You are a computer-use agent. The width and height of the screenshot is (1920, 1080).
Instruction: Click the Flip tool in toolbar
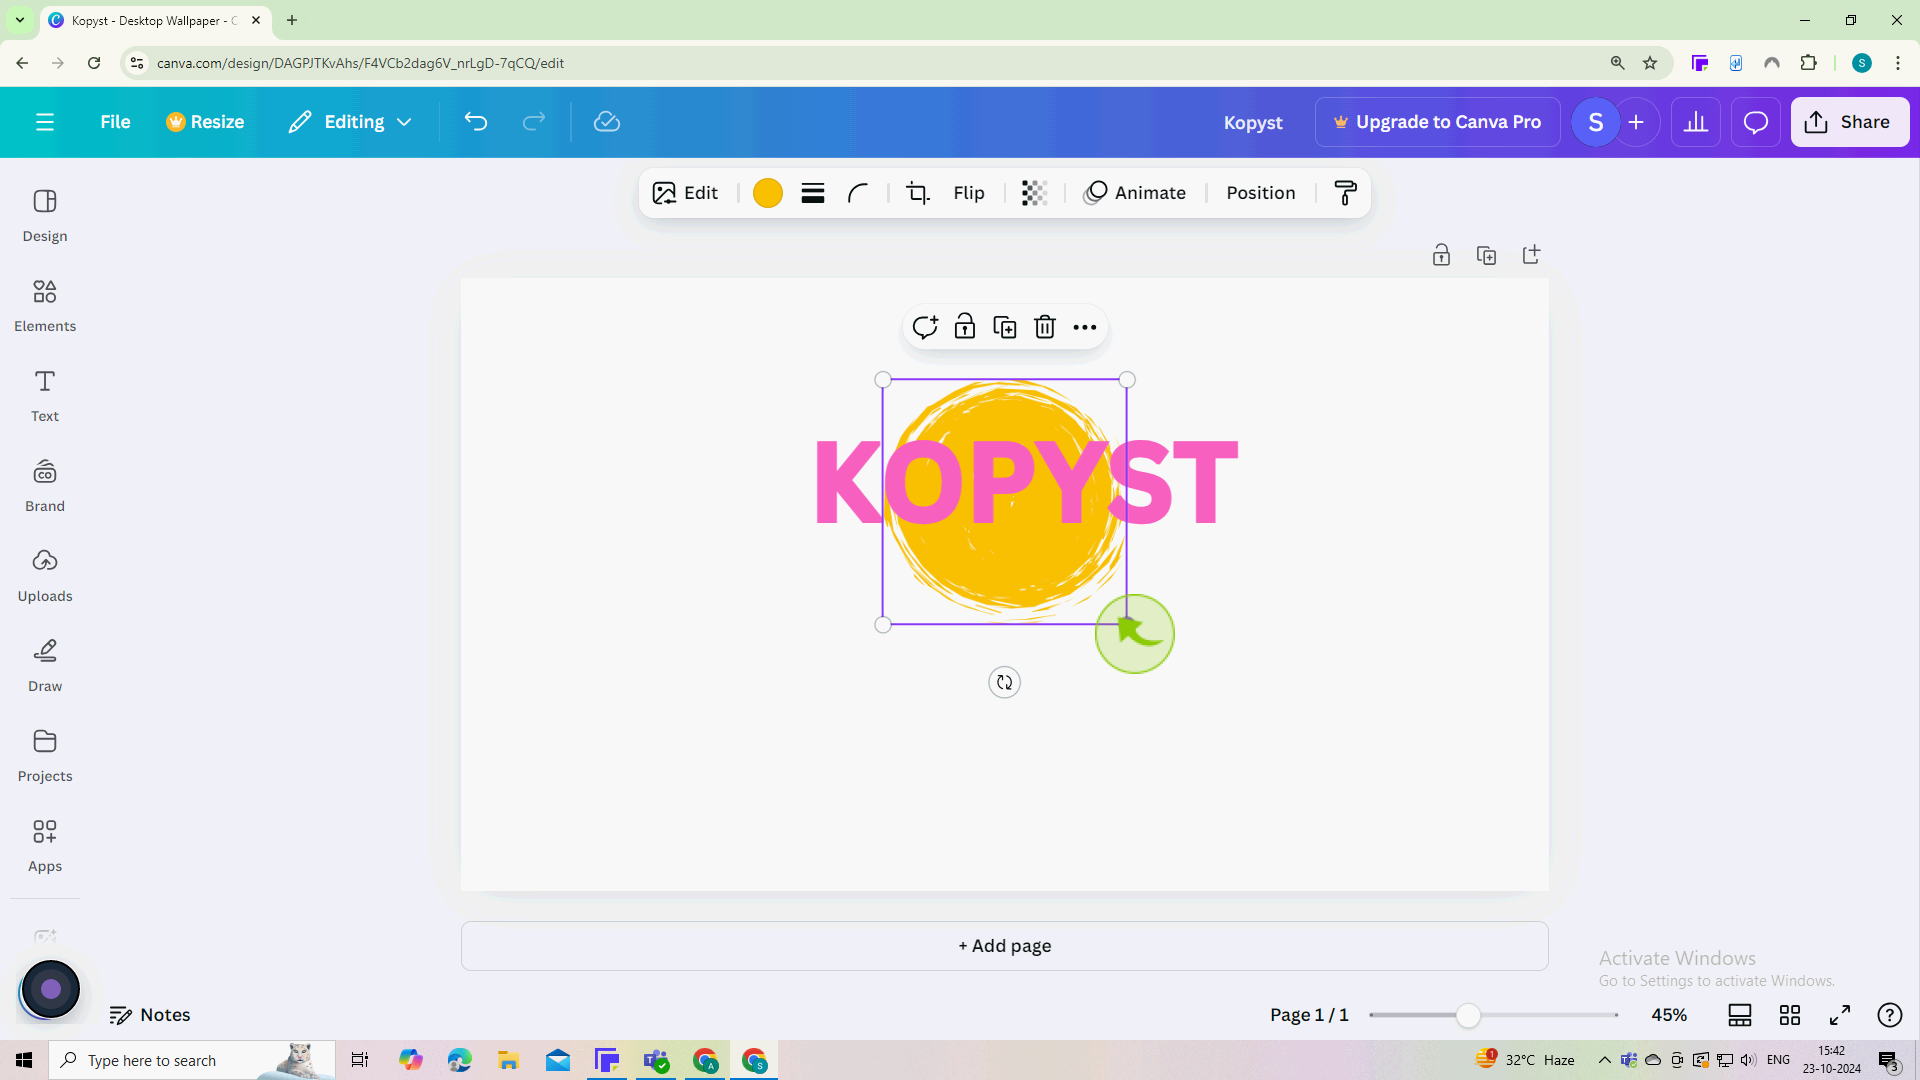point(968,193)
